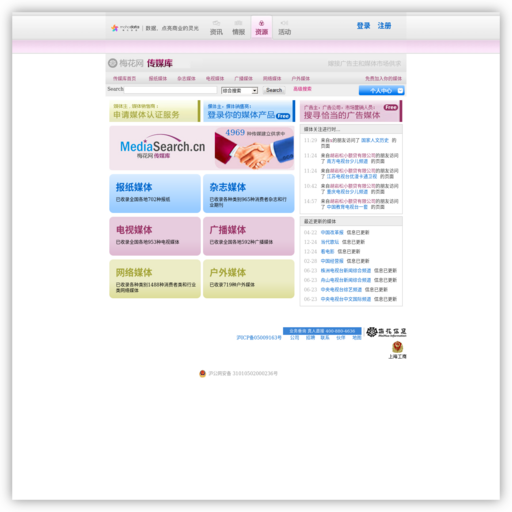Image resolution: width=512 pixels, height=512 pixels.
Task: Open first 12-24 recently updated media link
Action: (330, 242)
